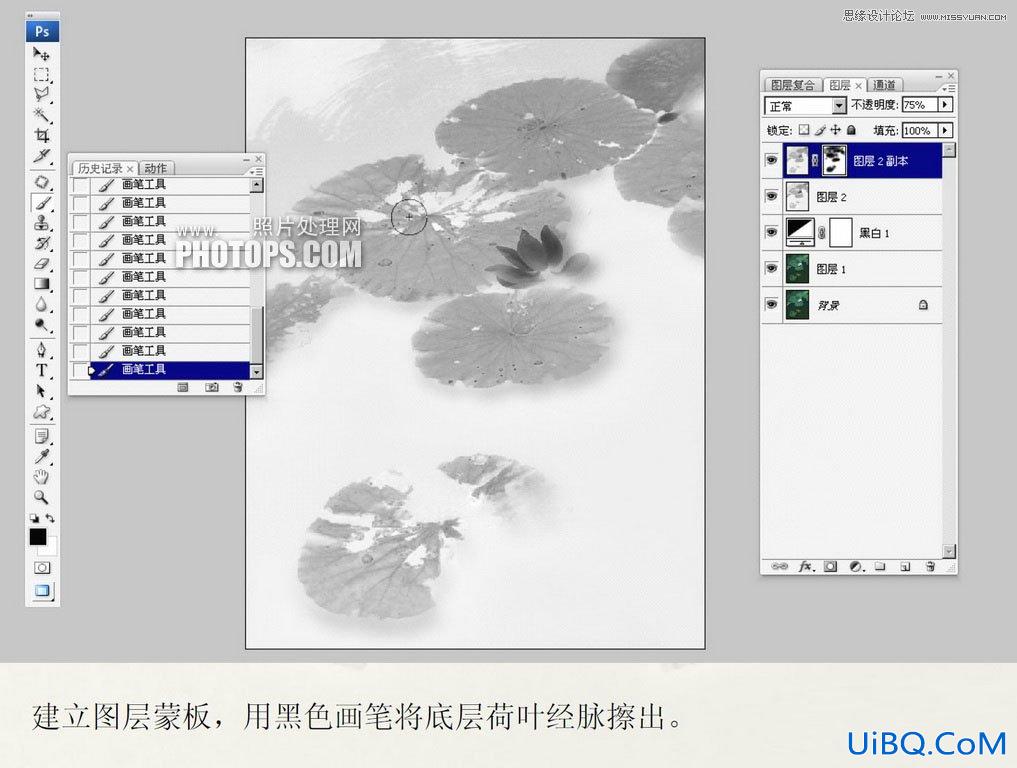
Task: Create a new layer
Action: click(905, 566)
